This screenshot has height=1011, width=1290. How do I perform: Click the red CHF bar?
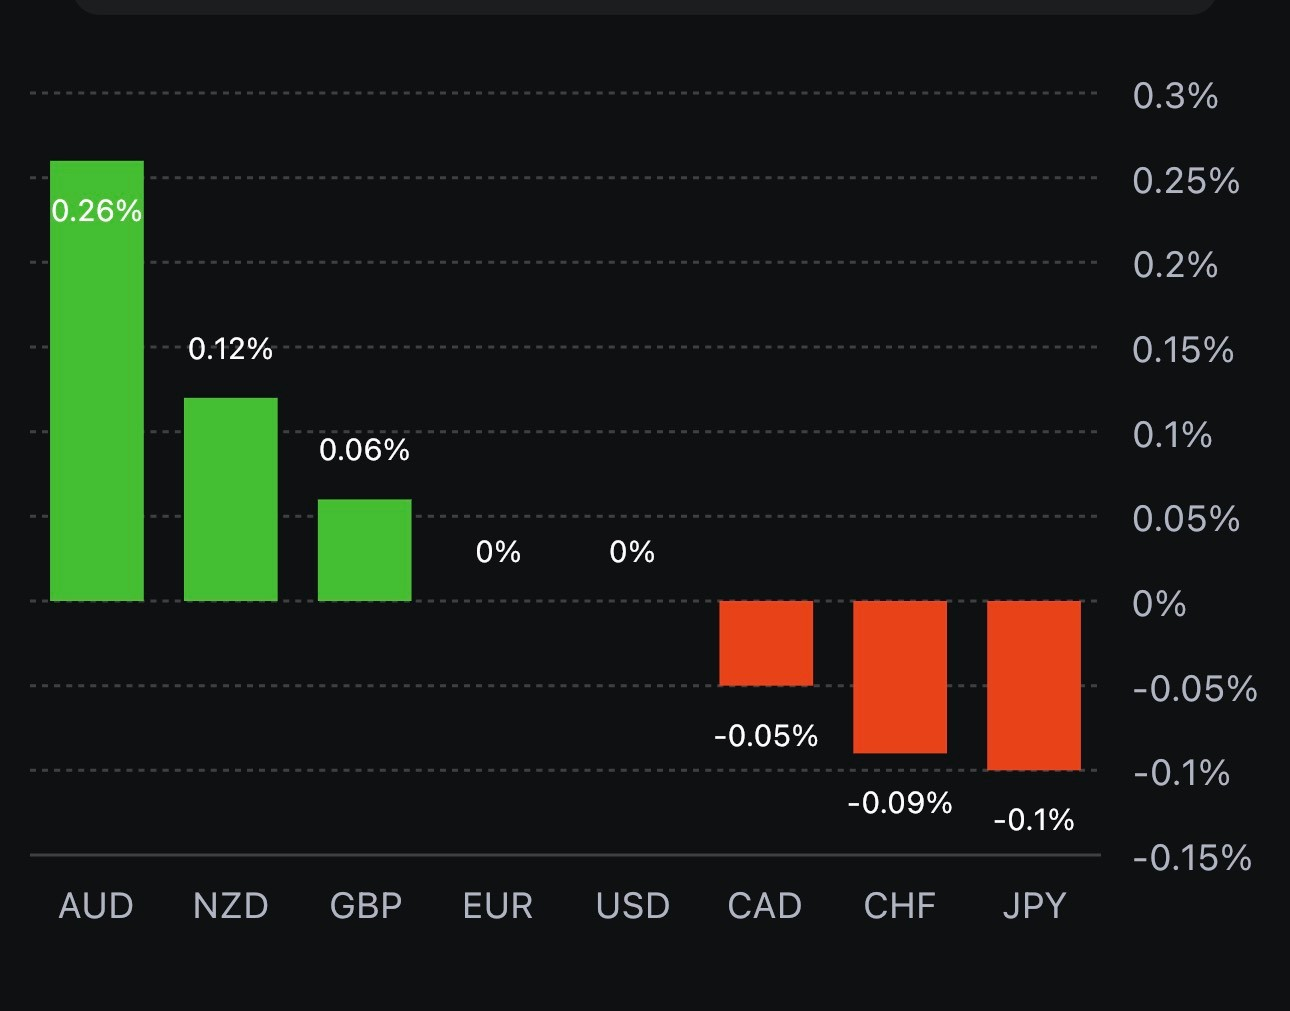[x=899, y=677]
